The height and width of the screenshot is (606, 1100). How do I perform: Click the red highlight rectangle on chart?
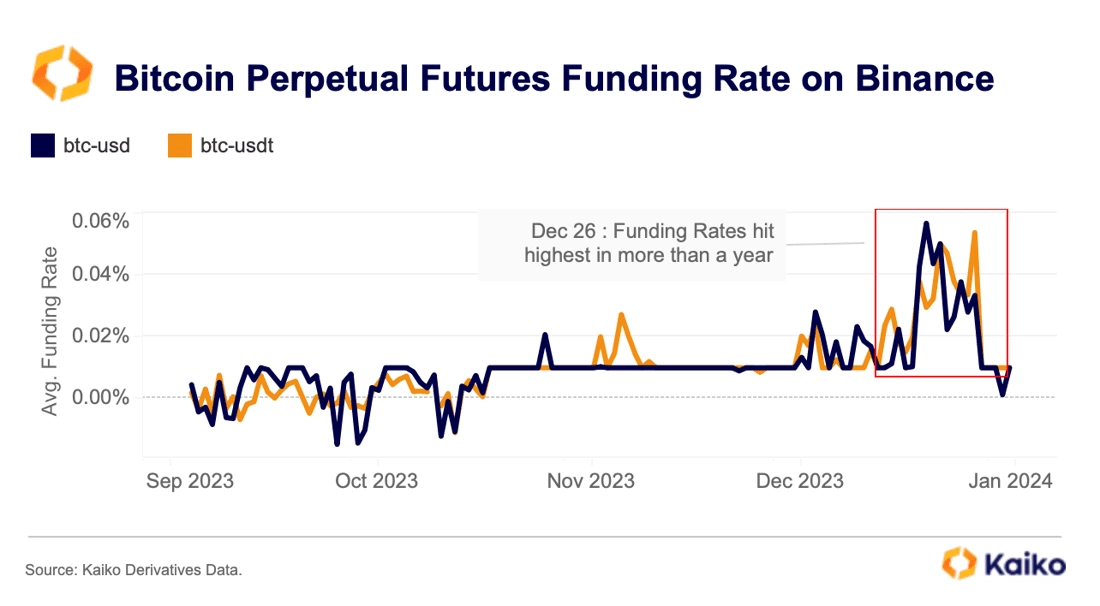point(941,292)
